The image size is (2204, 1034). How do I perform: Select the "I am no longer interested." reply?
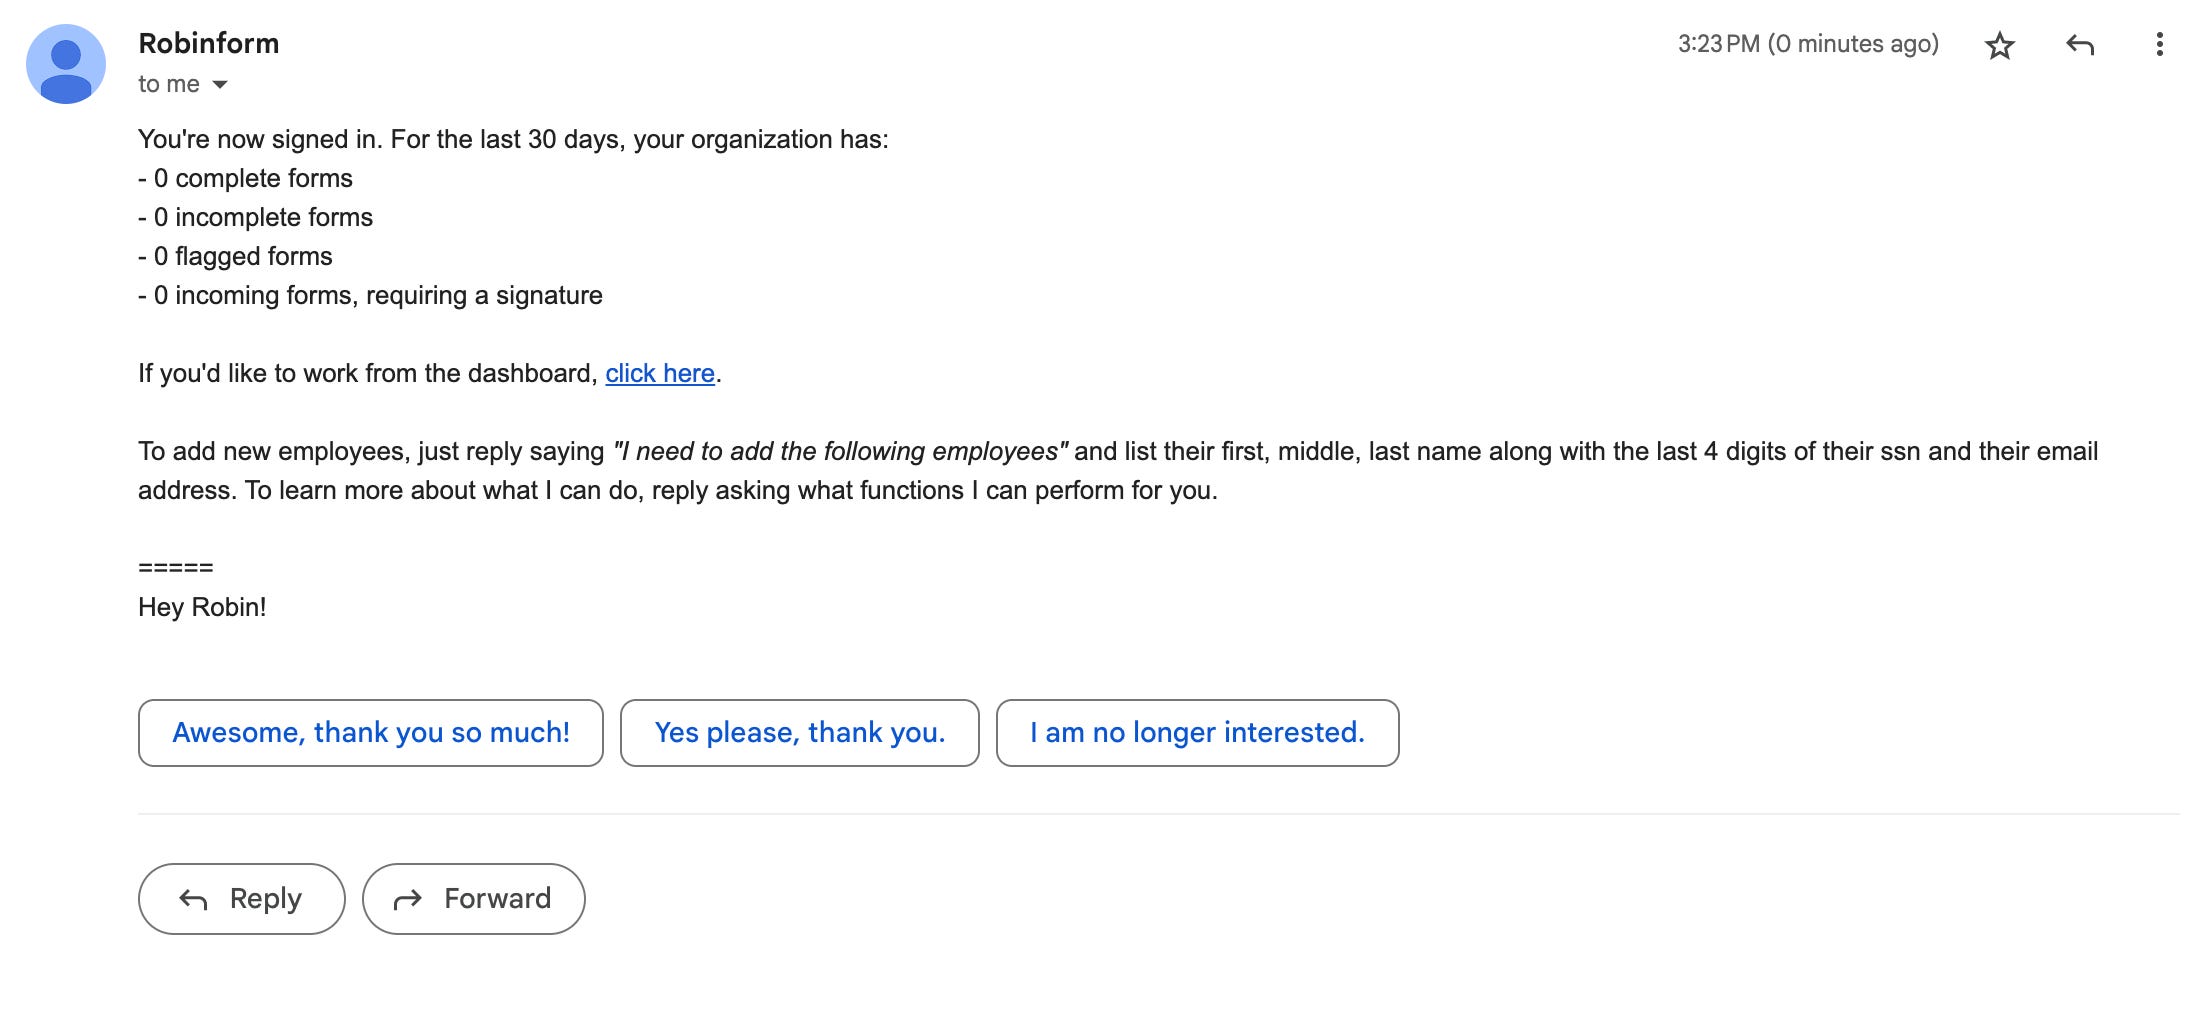click(1197, 733)
